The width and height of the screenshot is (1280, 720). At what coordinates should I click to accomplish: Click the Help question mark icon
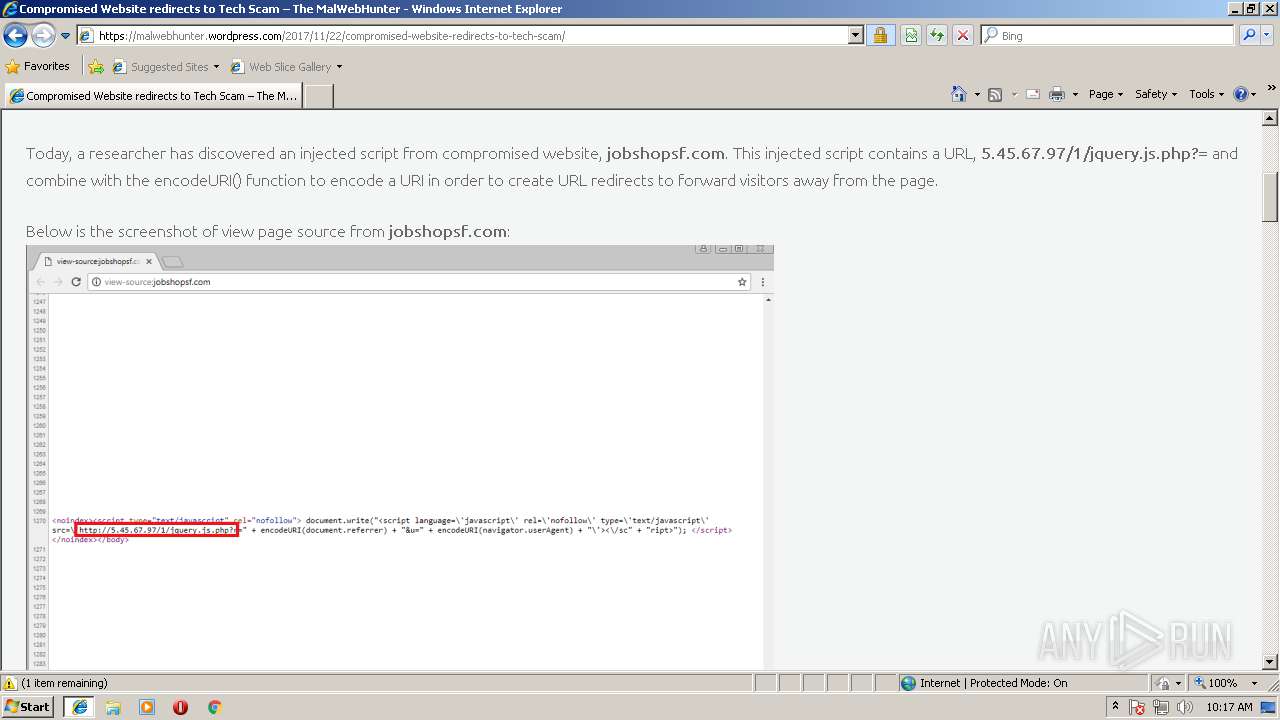pyautogui.click(x=1241, y=94)
